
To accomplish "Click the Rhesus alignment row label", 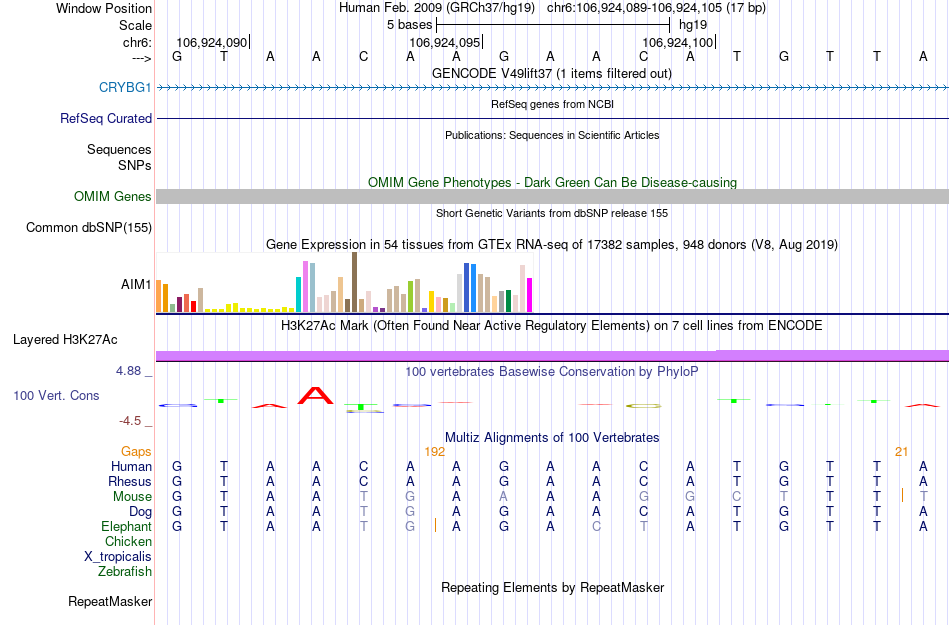I will [x=130, y=481].
